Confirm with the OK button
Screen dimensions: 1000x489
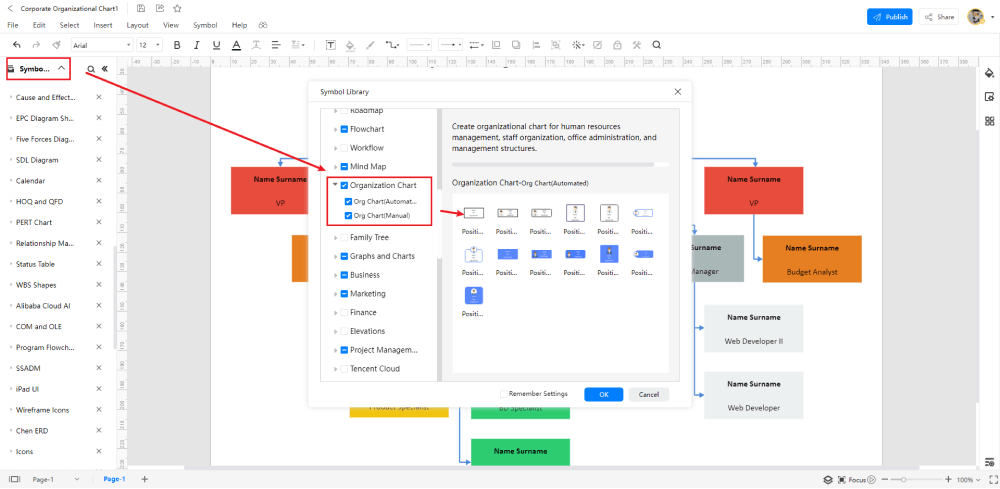pos(603,395)
